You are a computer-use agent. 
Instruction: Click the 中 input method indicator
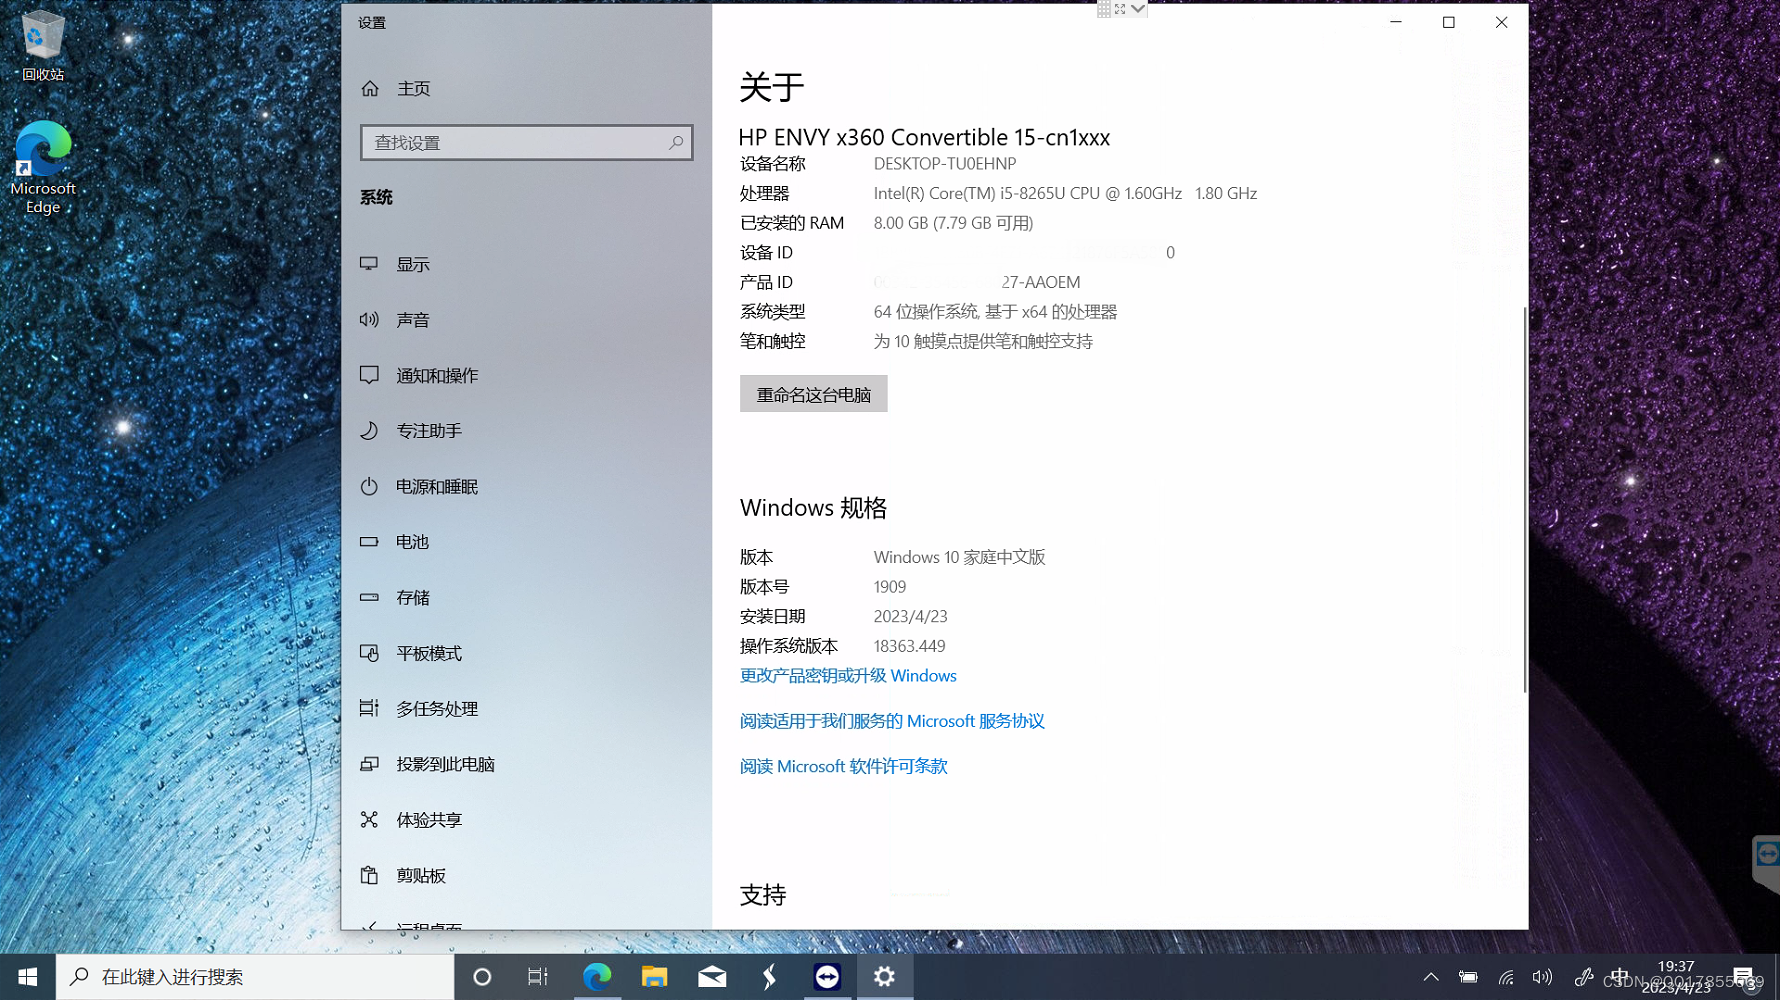point(1620,976)
